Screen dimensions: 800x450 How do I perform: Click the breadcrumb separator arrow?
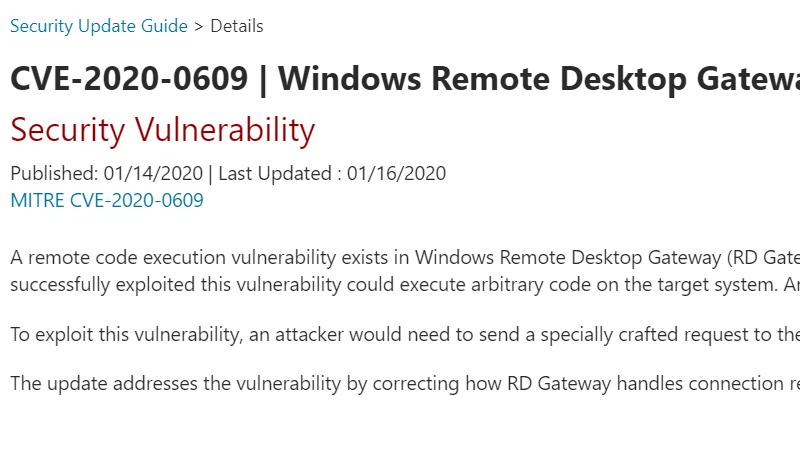coord(199,26)
